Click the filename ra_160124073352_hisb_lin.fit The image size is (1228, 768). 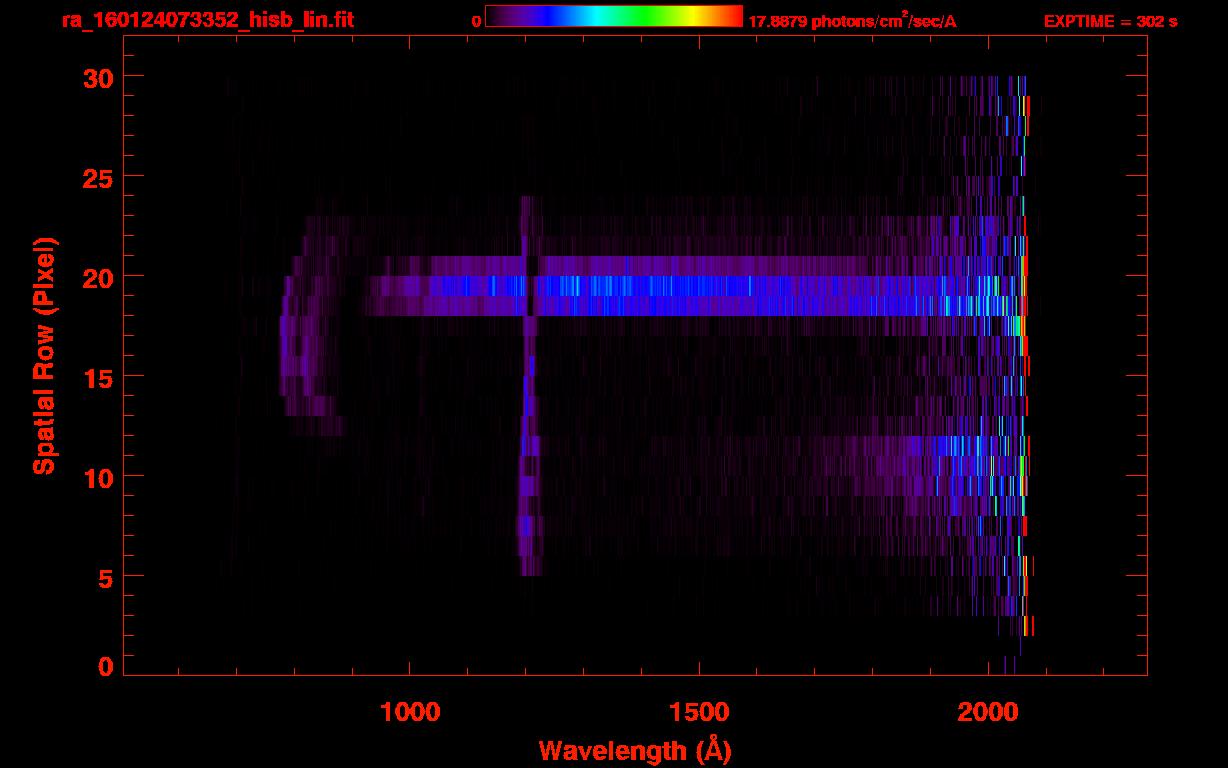pyautogui.click(x=207, y=20)
